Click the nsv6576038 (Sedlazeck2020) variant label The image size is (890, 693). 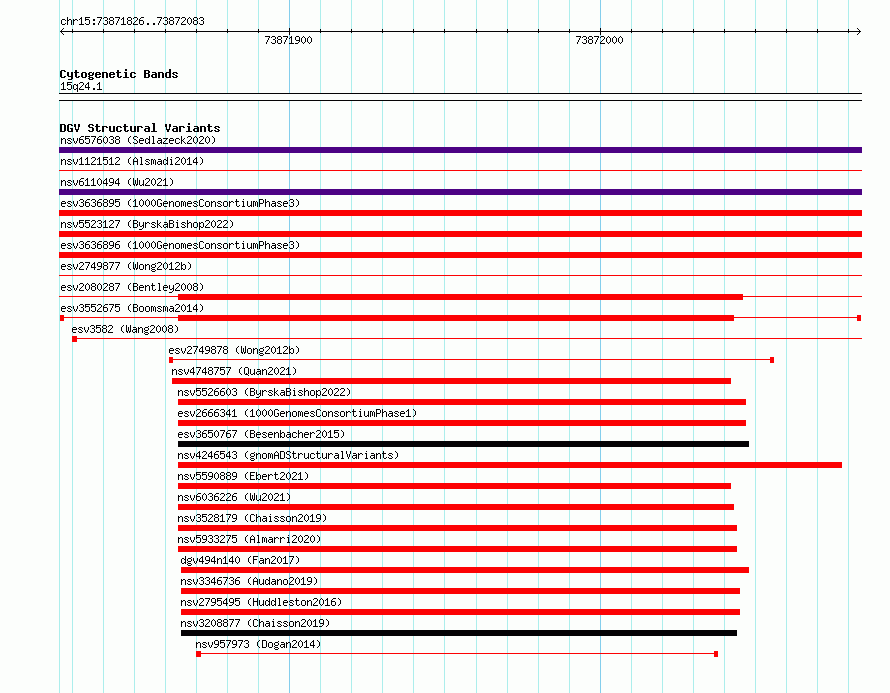138,140
